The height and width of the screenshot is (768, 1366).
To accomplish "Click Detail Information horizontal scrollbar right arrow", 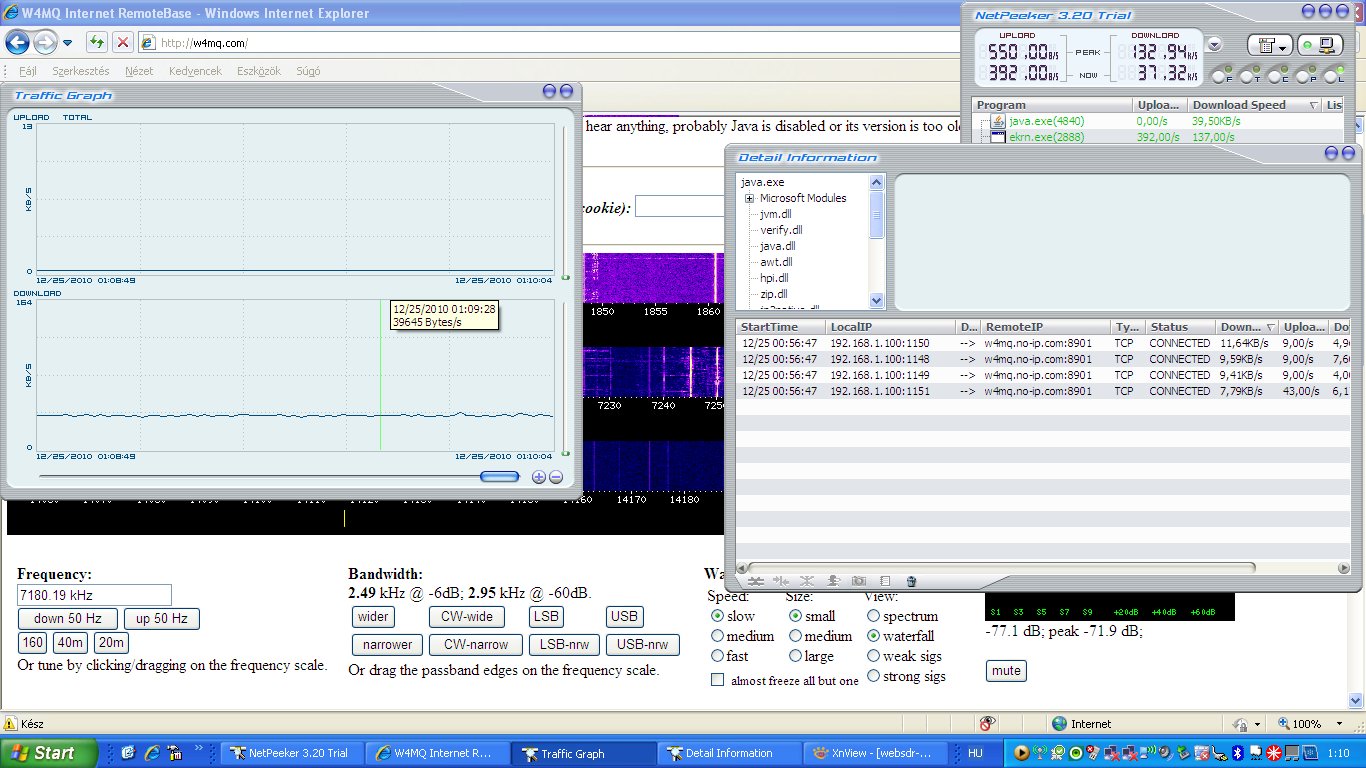I will tap(1342, 567).
